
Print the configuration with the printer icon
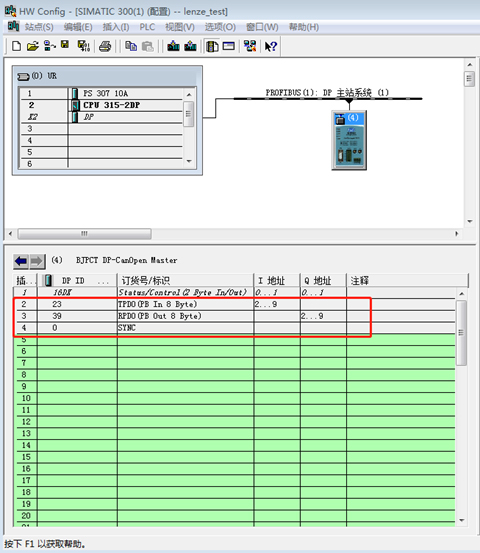click(x=105, y=46)
